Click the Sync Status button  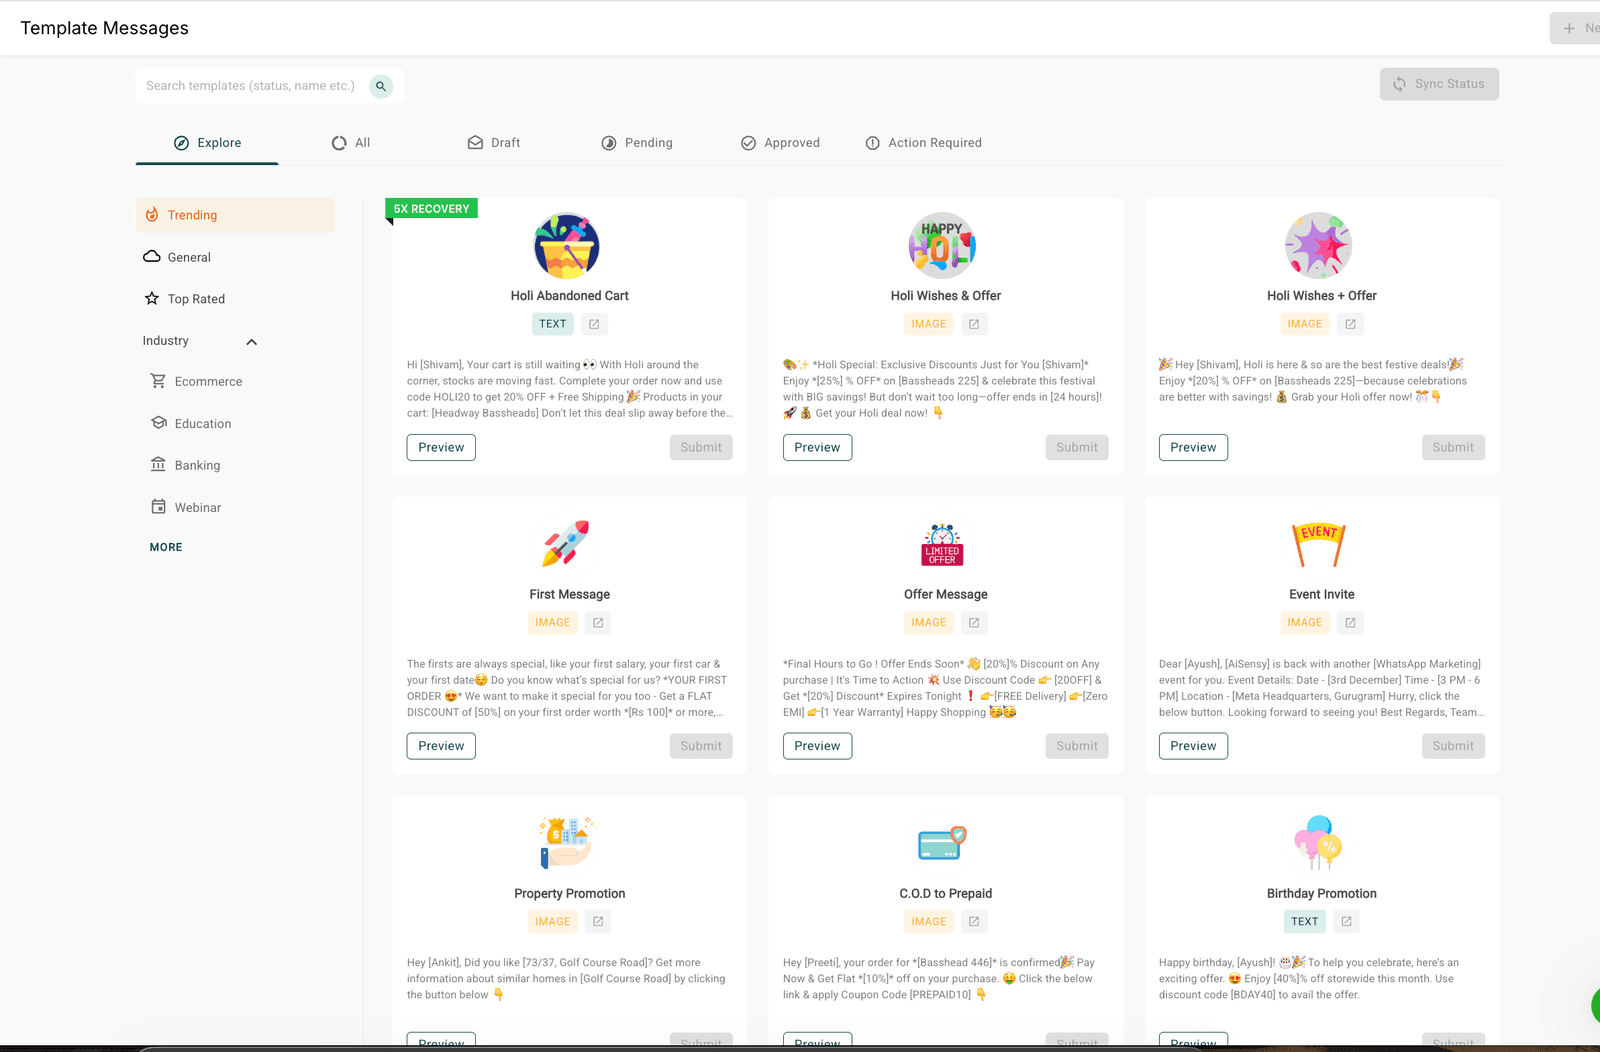coord(1439,84)
